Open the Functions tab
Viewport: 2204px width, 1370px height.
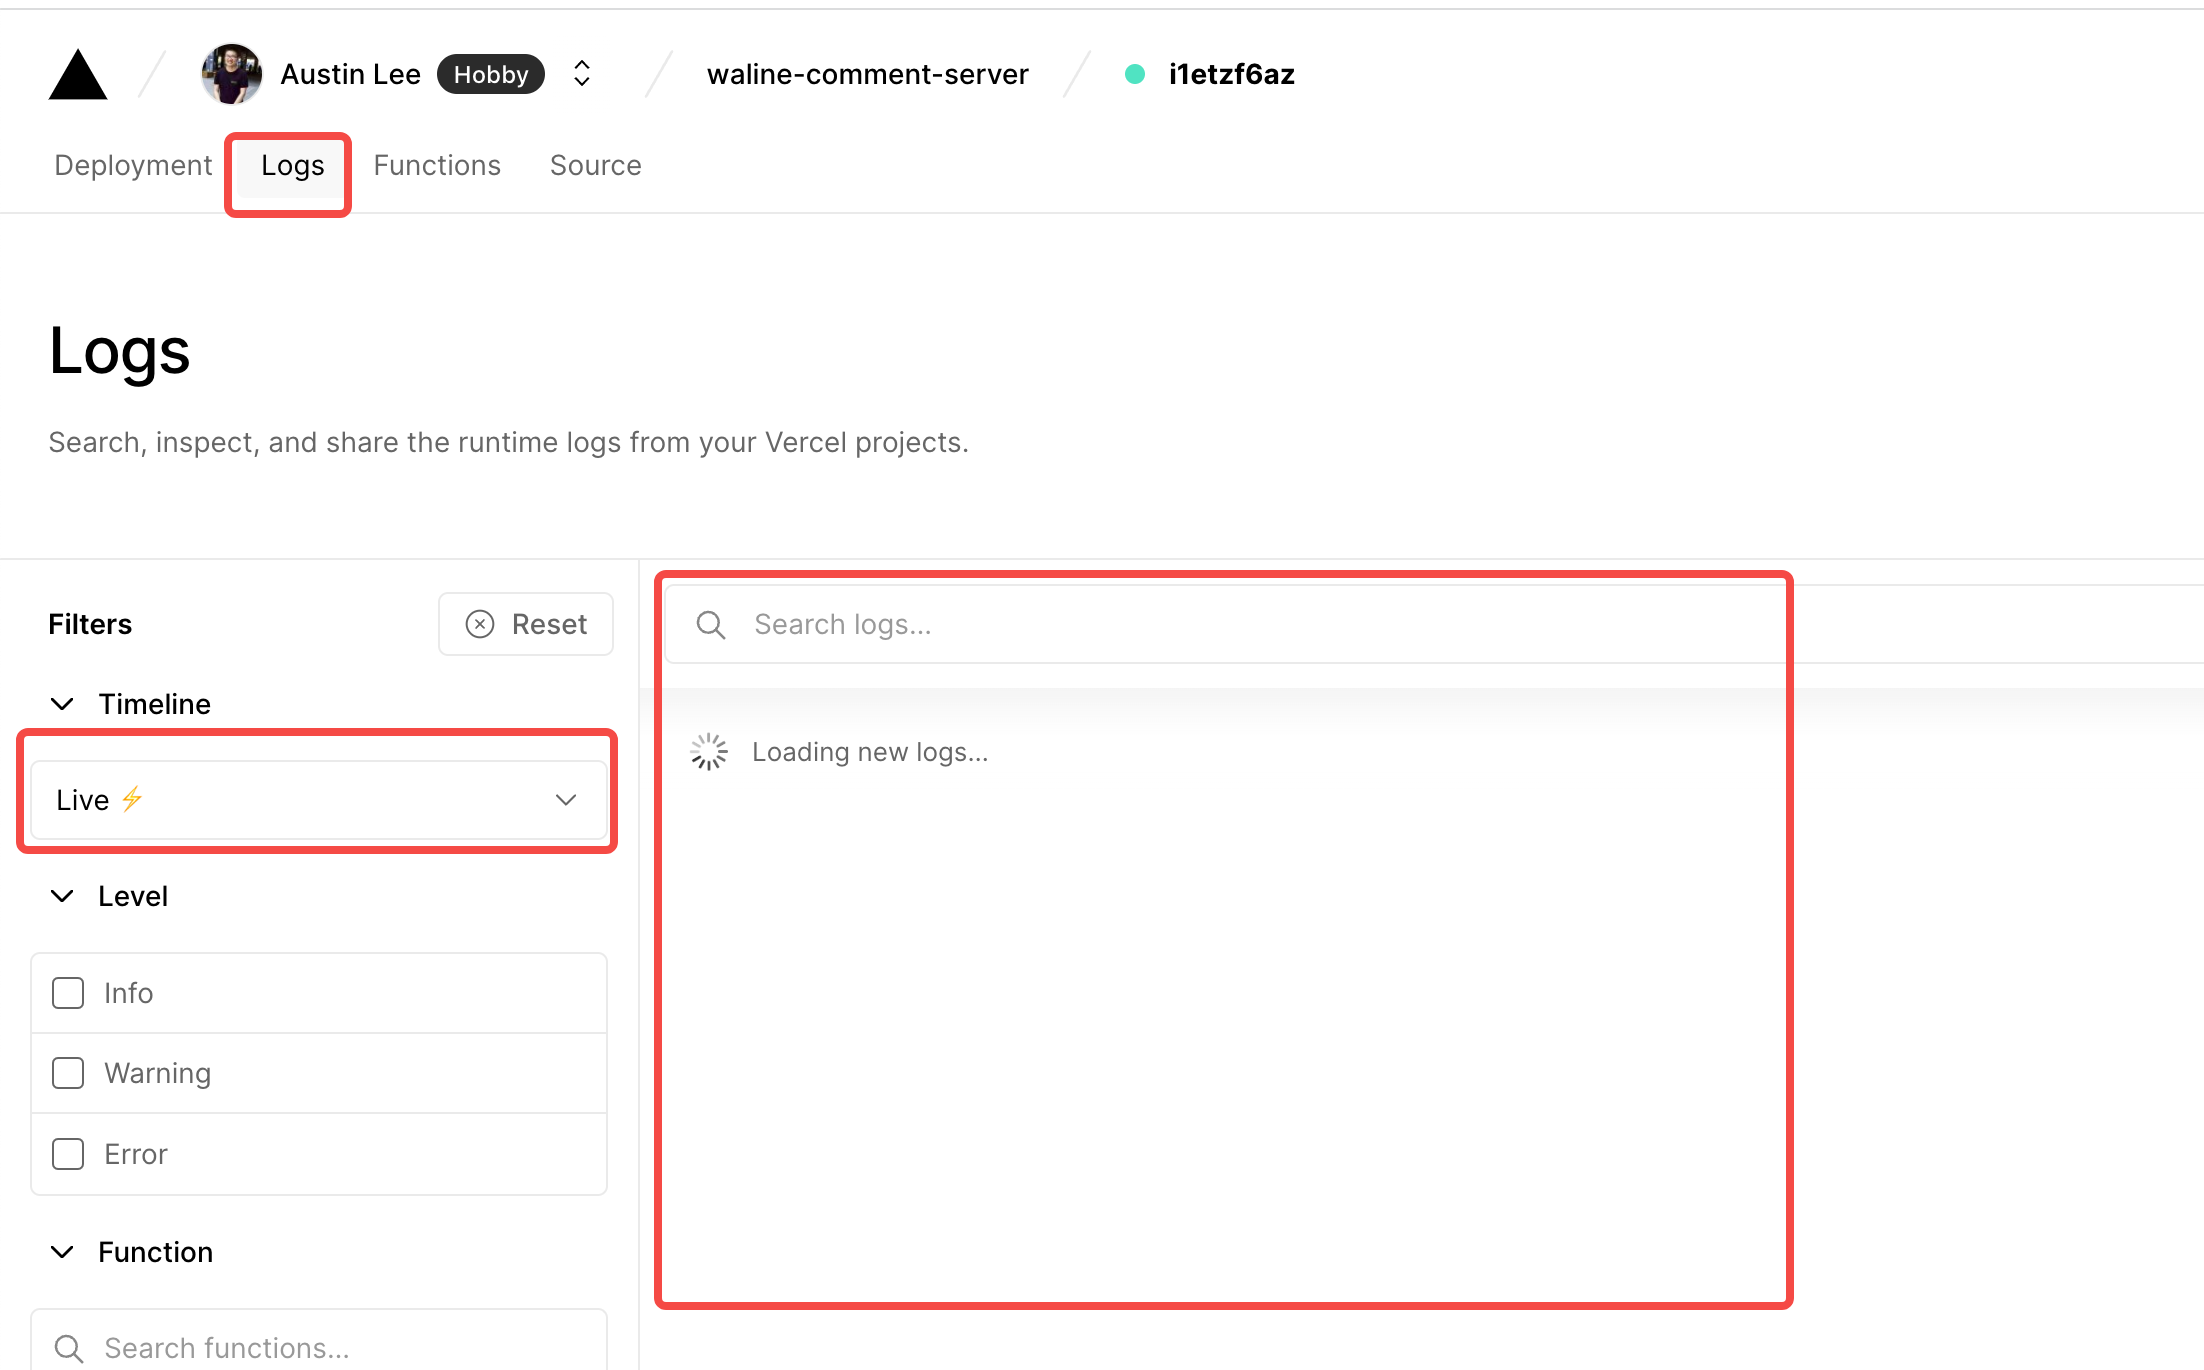pyautogui.click(x=437, y=164)
